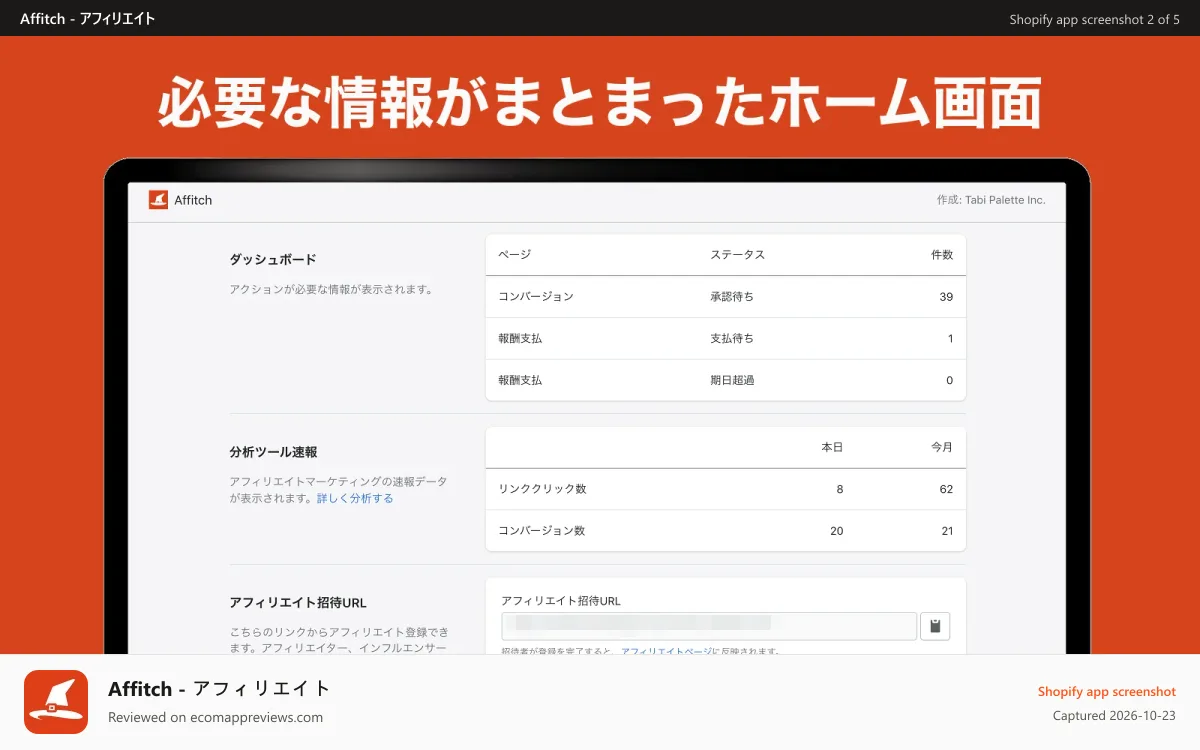Click the 本日 column header
This screenshot has height=750, width=1200.
click(x=832, y=448)
